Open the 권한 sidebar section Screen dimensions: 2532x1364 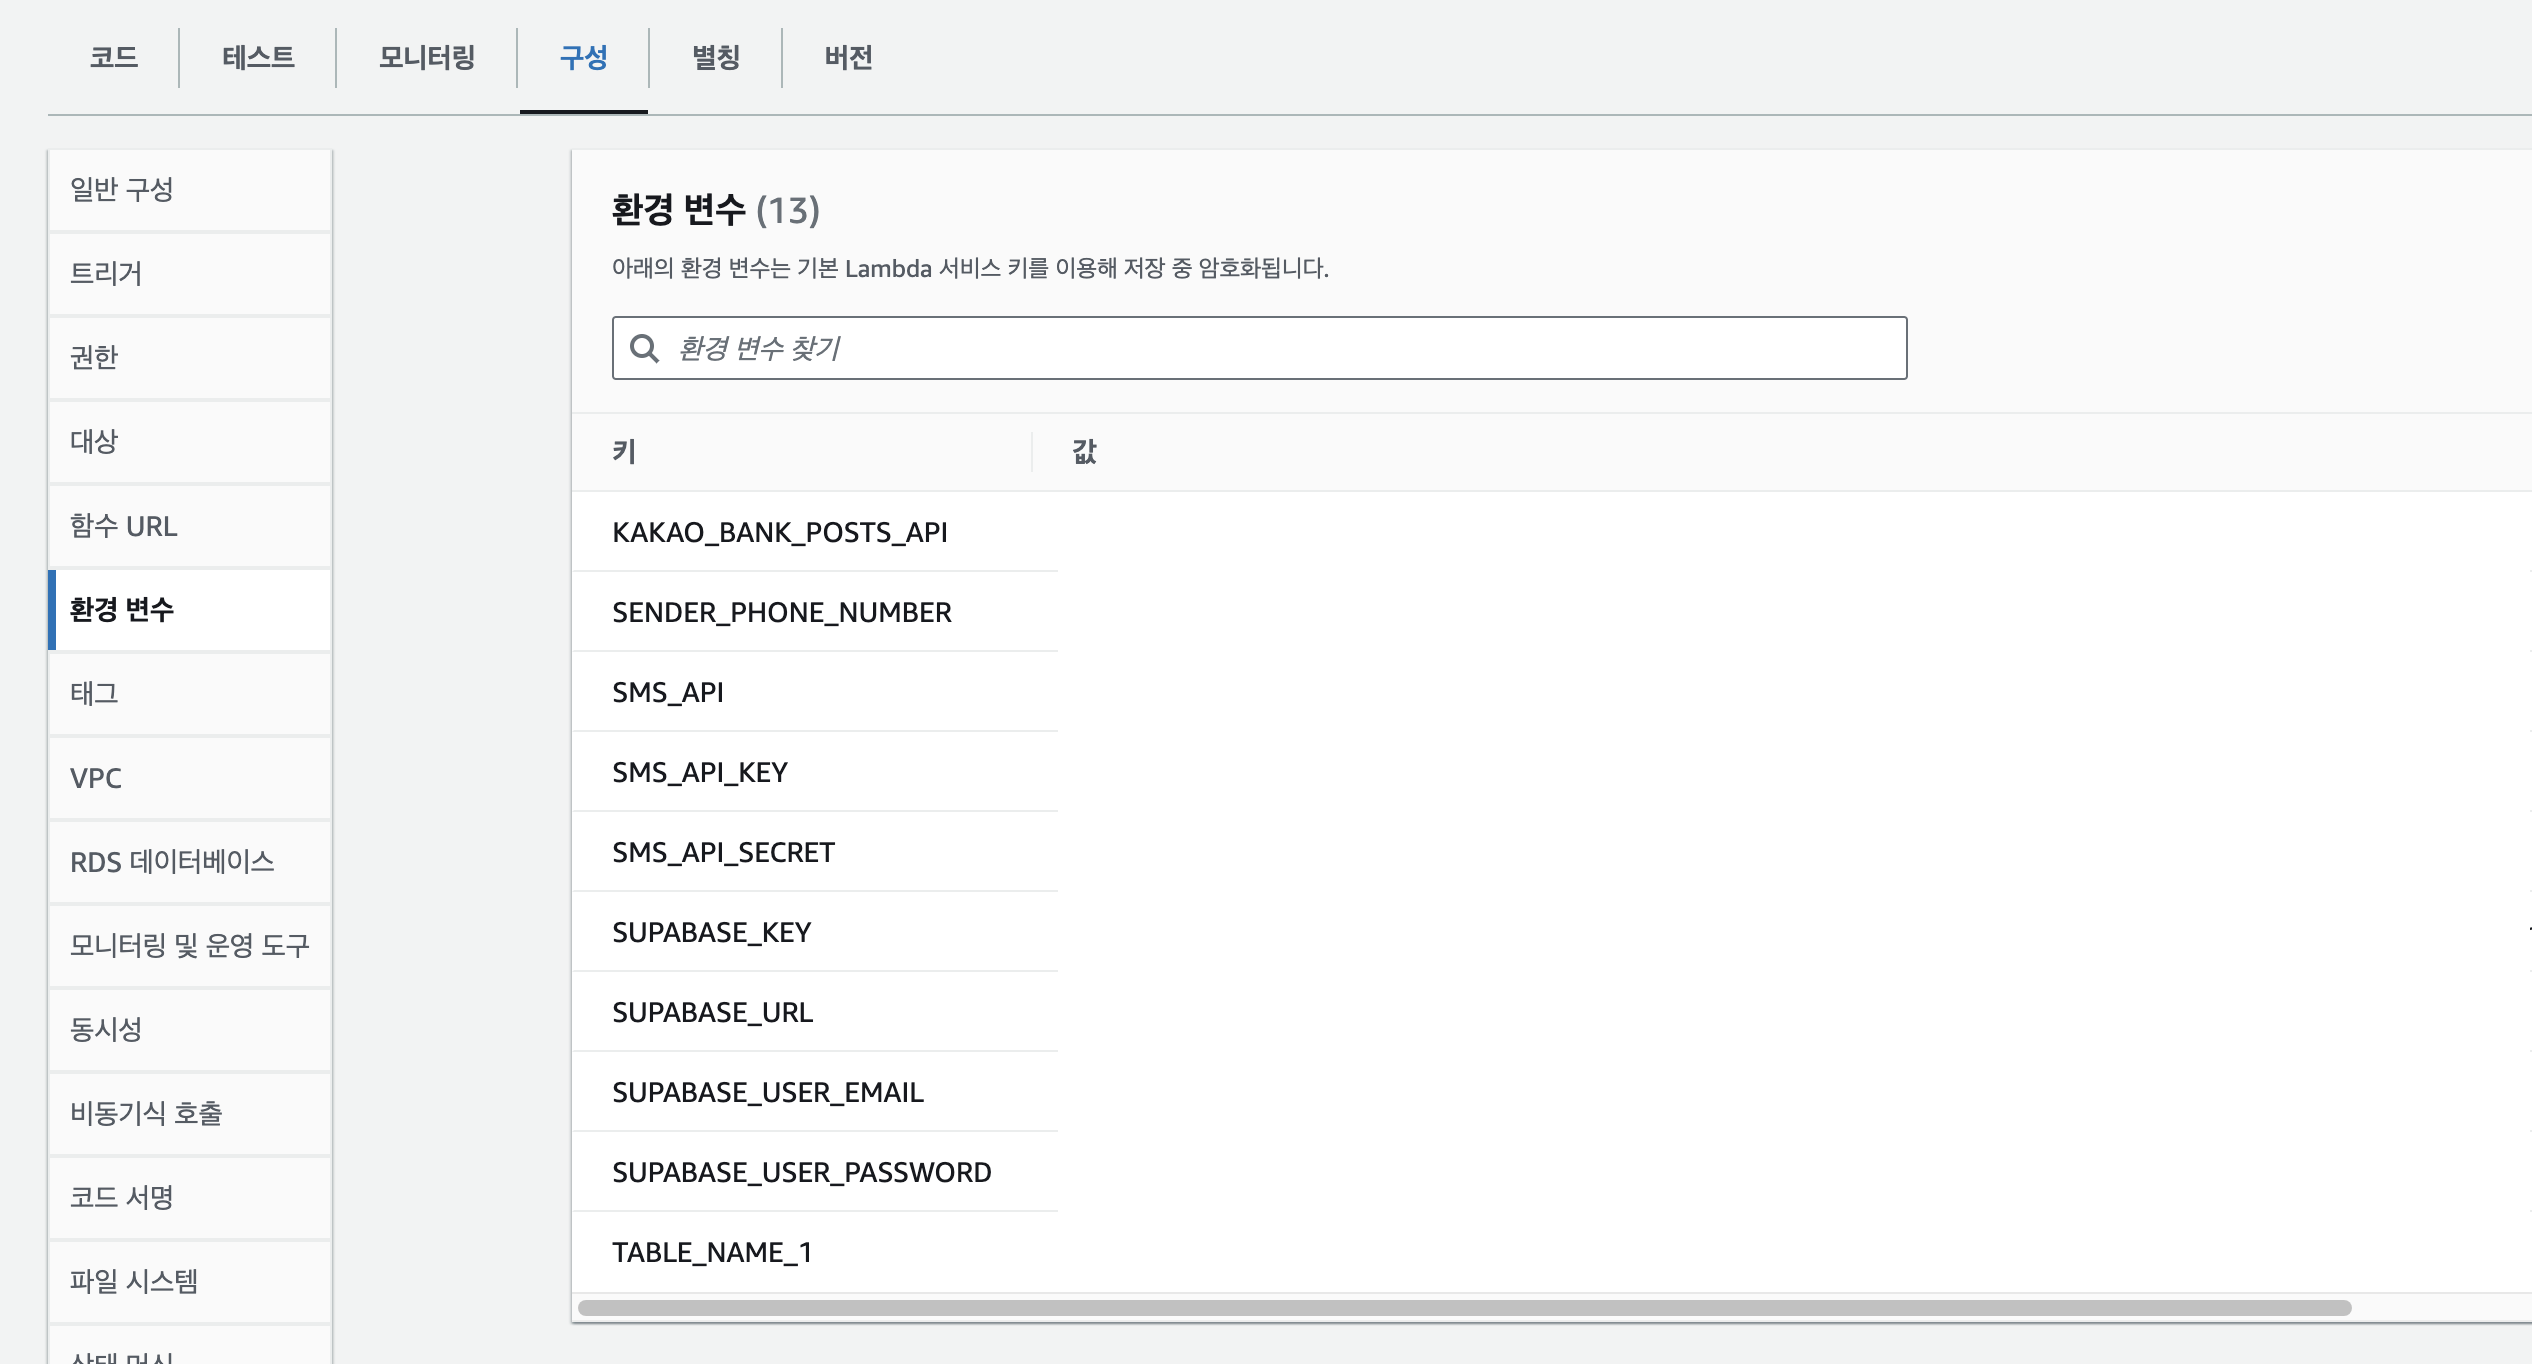coord(94,357)
